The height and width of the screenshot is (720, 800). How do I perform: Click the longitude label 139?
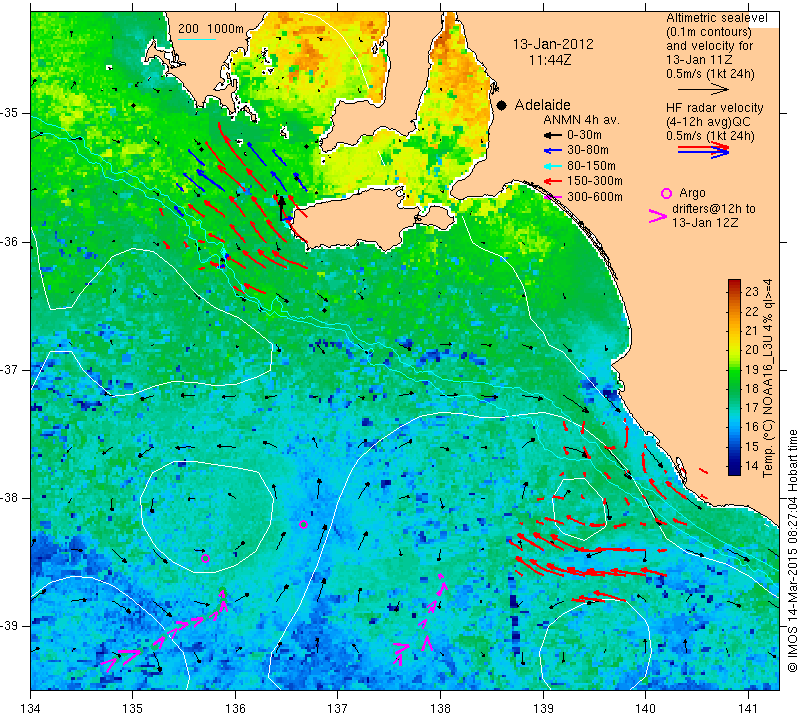coord(543,709)
